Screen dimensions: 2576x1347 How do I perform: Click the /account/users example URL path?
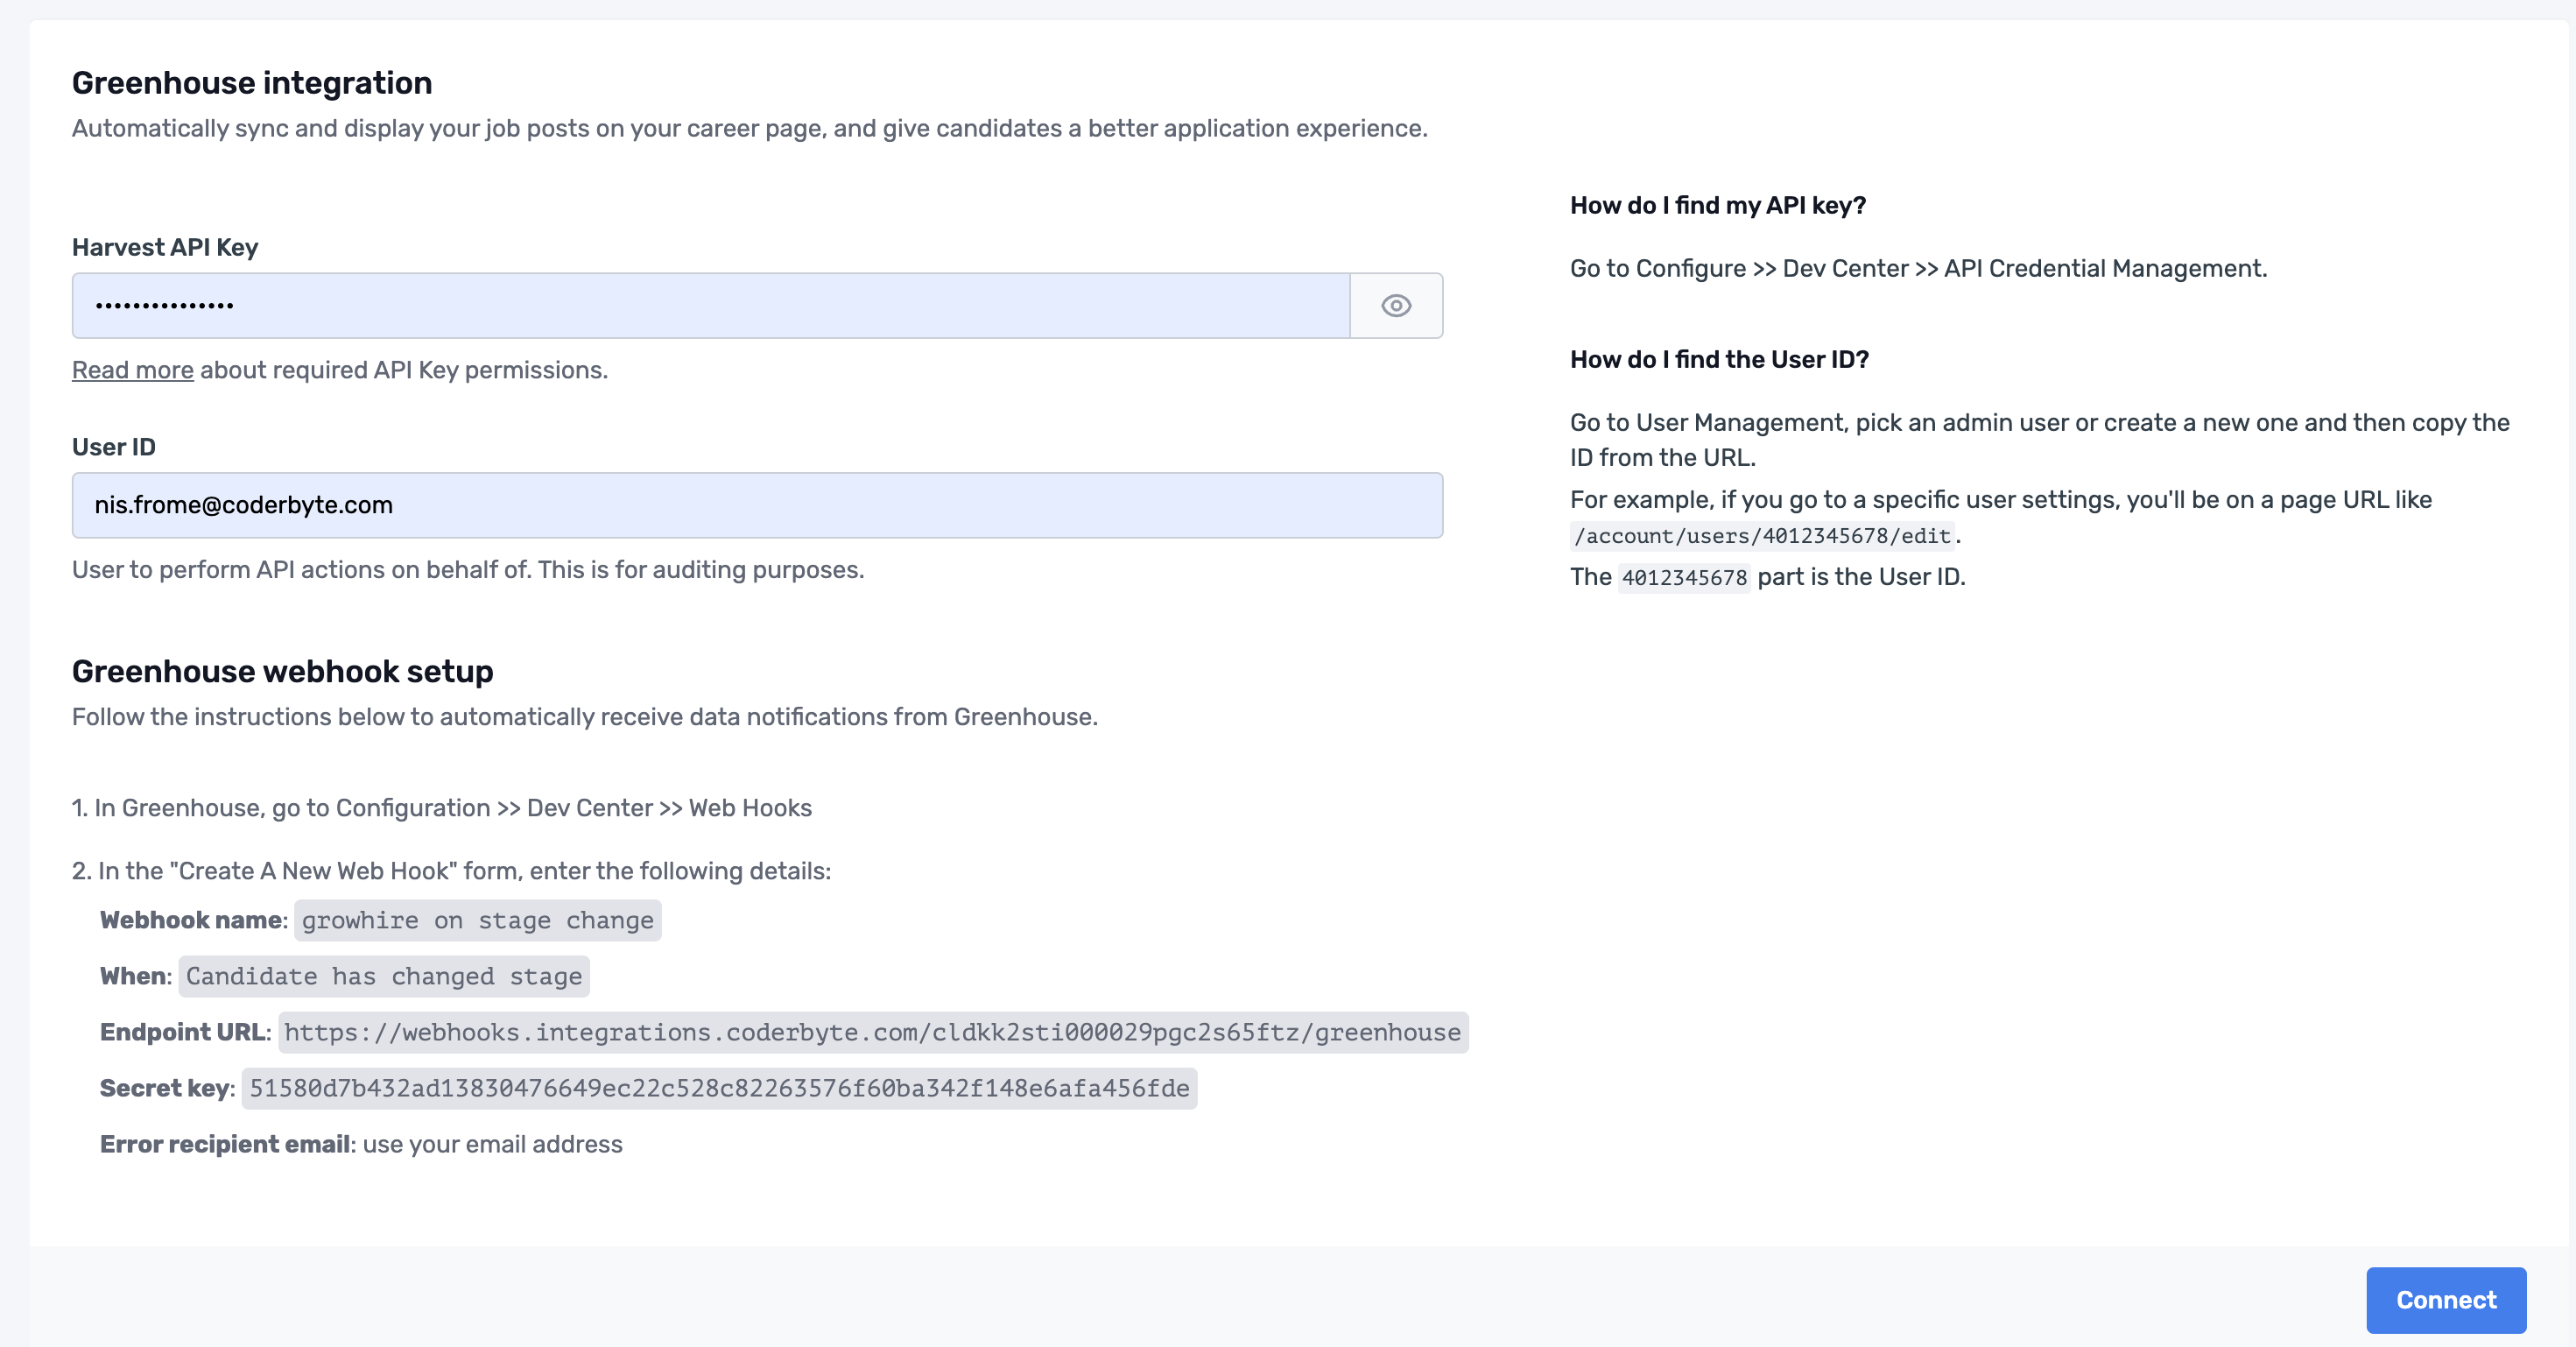click(x=1761, y=536)
